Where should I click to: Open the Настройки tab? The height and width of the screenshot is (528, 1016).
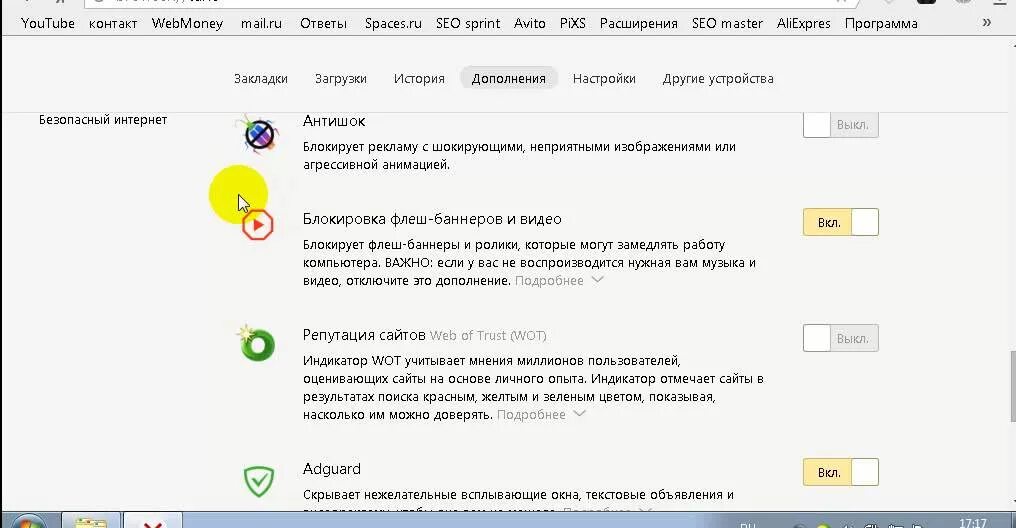(x=604, y=78)
